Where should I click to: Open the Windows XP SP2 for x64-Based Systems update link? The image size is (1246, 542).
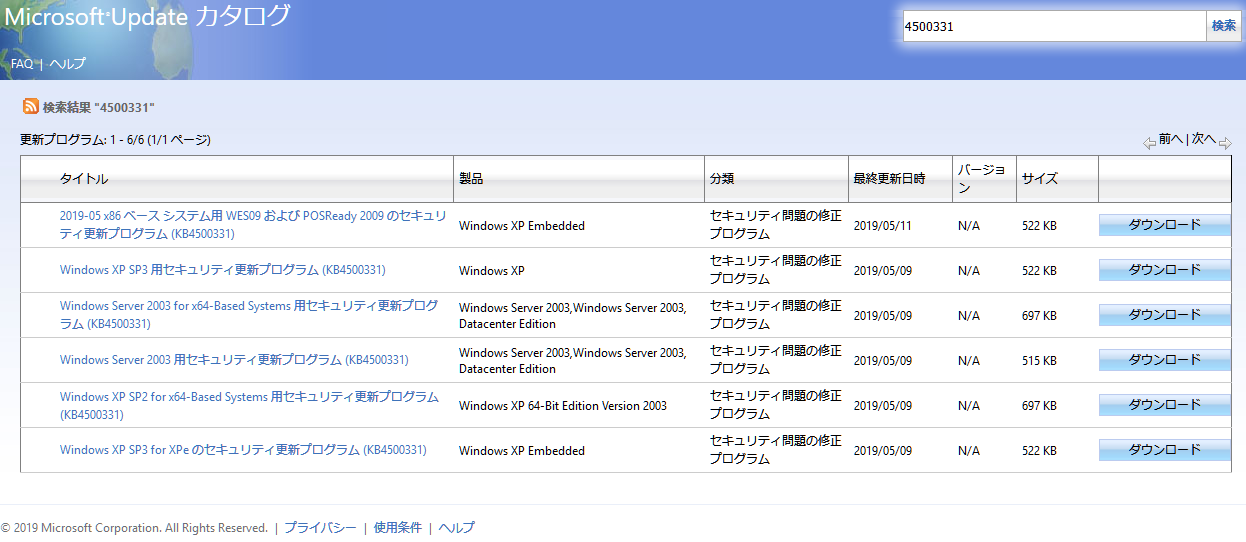pyautogui.click(x=249, y=405)
